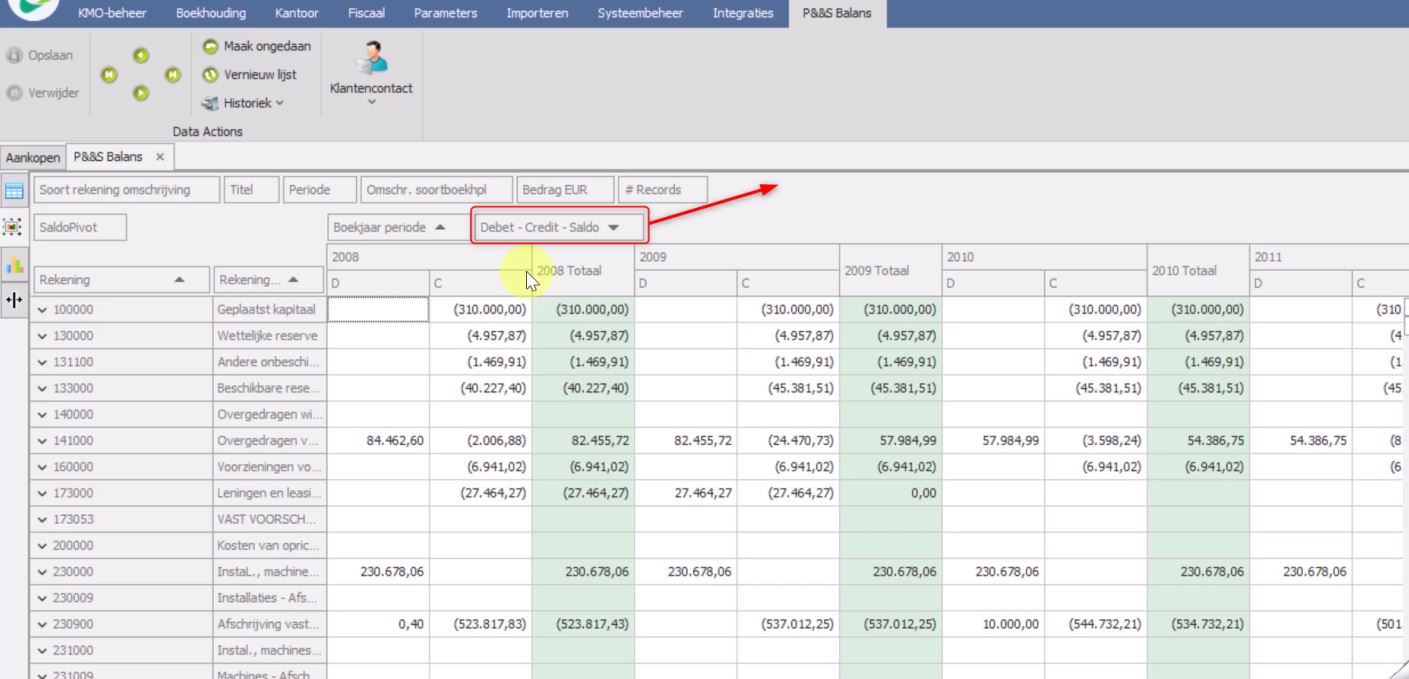Open the Systeembeheer menu

tap(641, 13)
